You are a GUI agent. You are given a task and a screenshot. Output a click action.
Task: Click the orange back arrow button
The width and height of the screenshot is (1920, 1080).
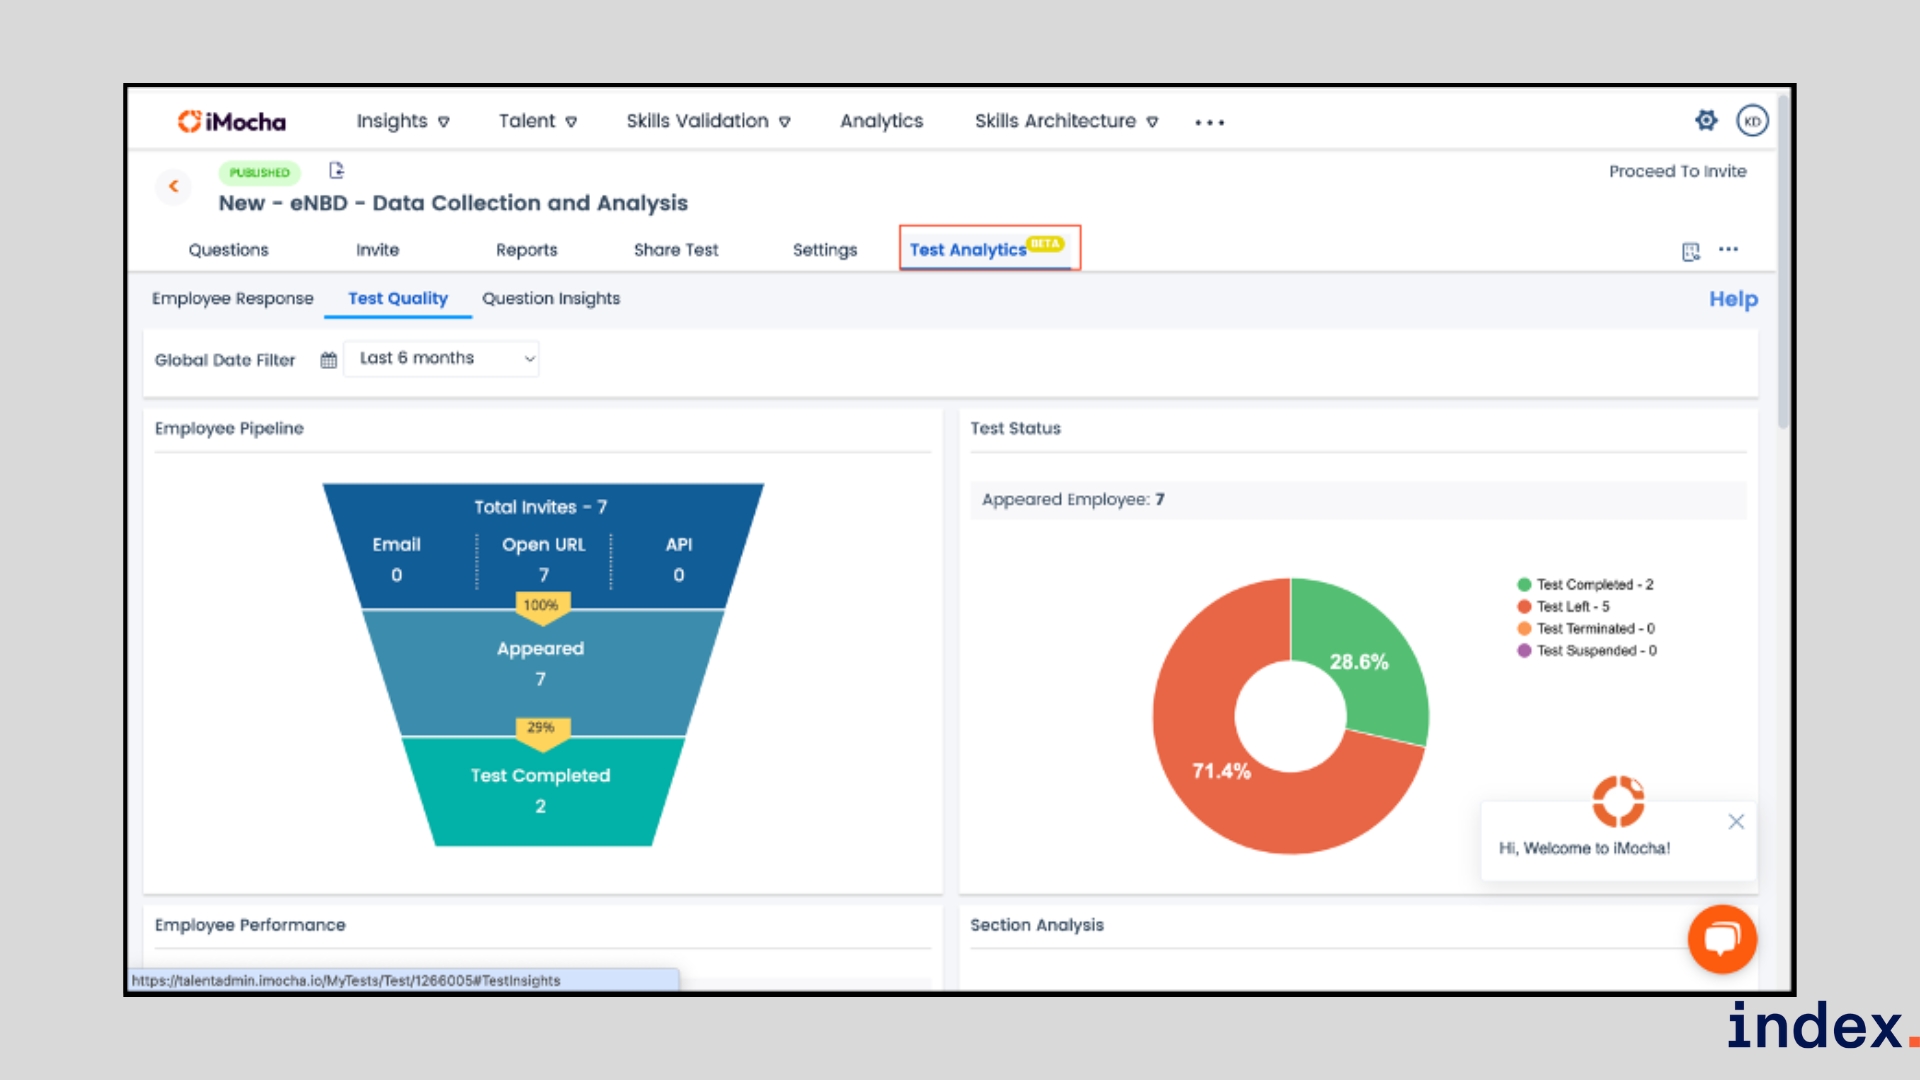point(174,186)
